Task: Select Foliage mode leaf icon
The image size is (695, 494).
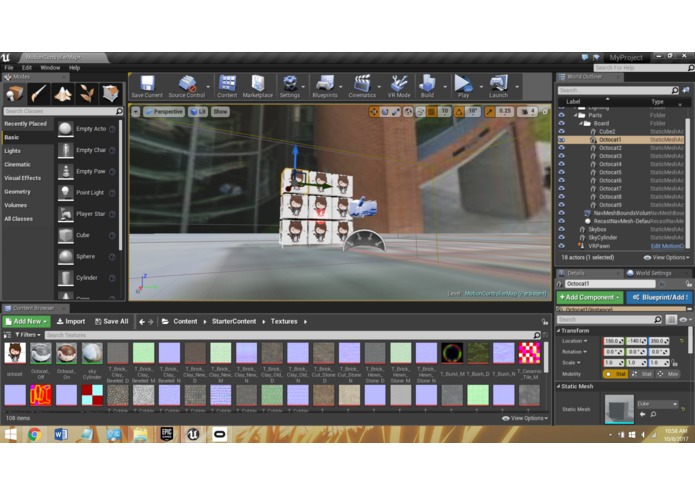Action: pyautogui.click(x=86, y=93)
